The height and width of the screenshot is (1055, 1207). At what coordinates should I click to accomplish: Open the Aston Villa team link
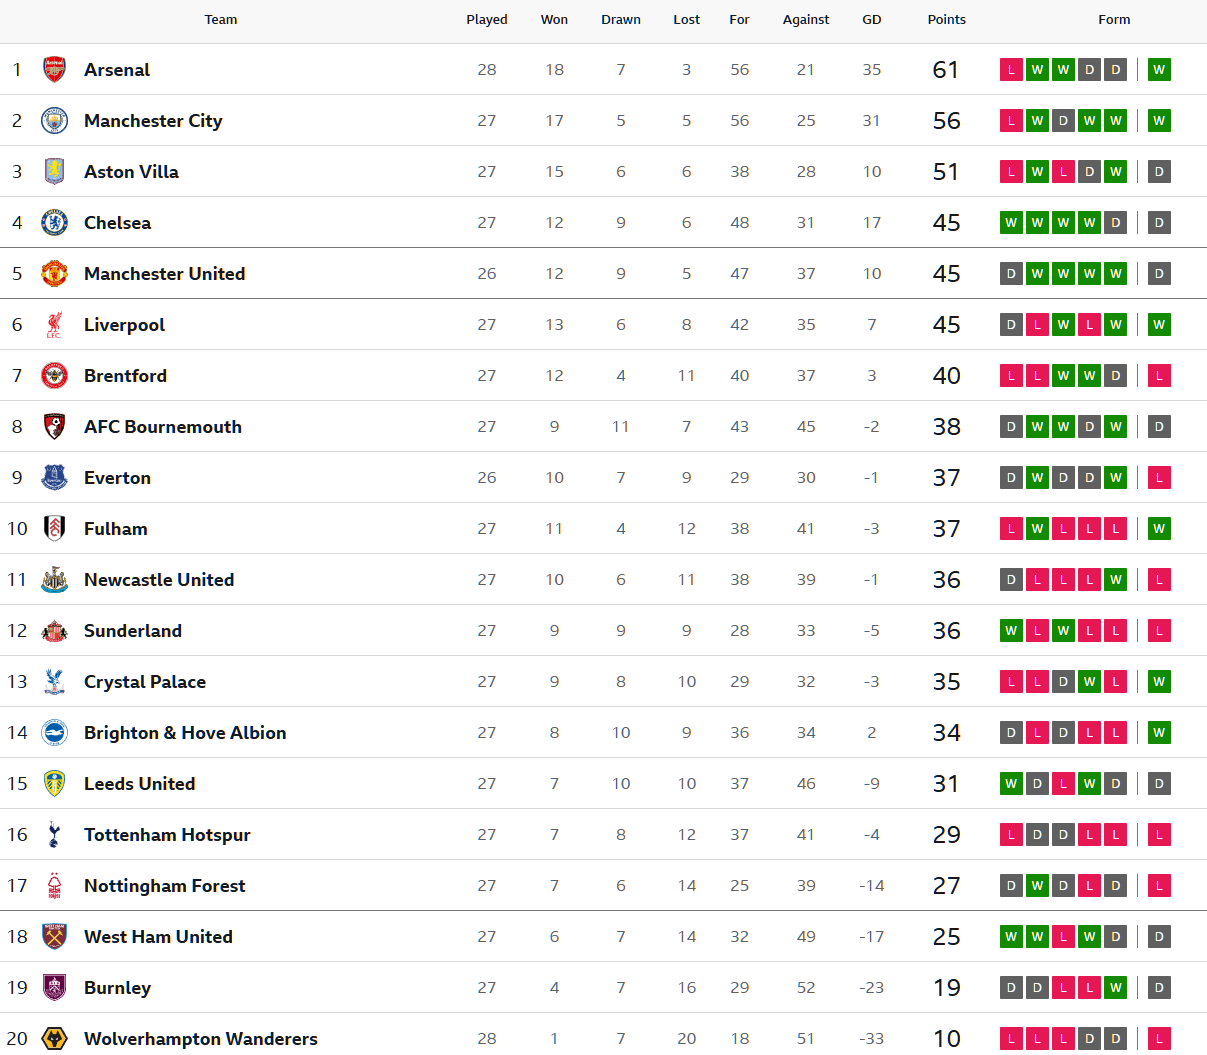pyautogui.click(x=131, y=171)
